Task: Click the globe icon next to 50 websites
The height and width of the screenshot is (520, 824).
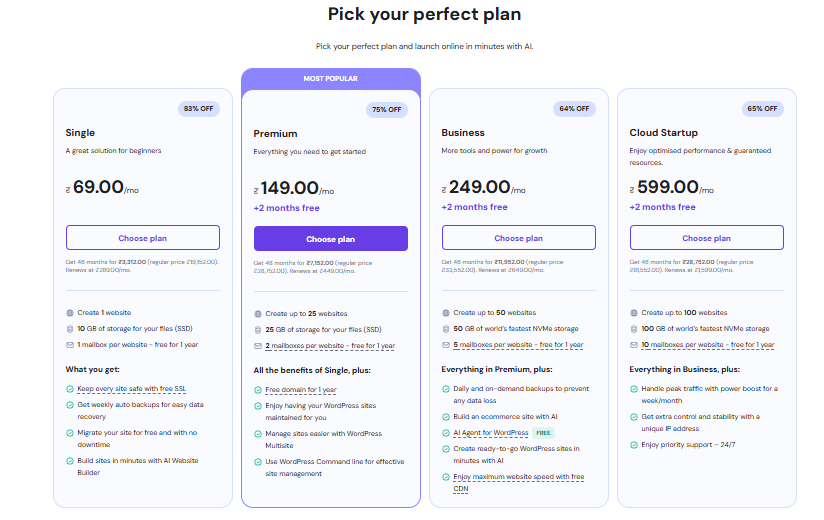Action: tap(446, 313)
